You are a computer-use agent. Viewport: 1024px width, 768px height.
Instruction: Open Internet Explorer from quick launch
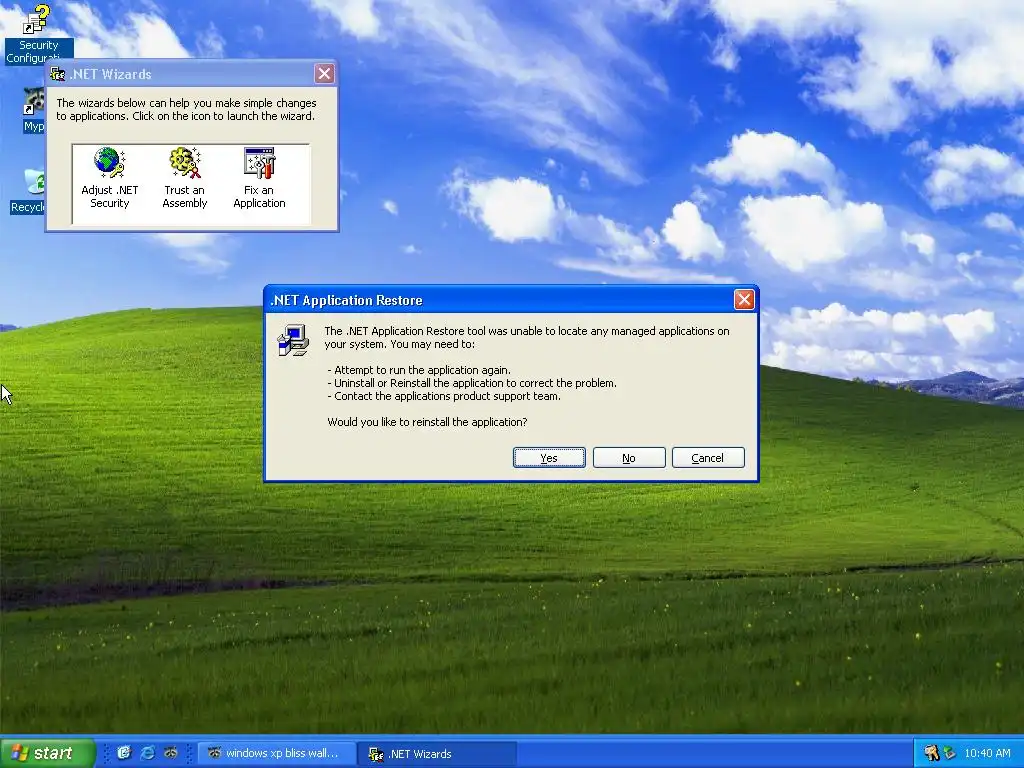148,753
